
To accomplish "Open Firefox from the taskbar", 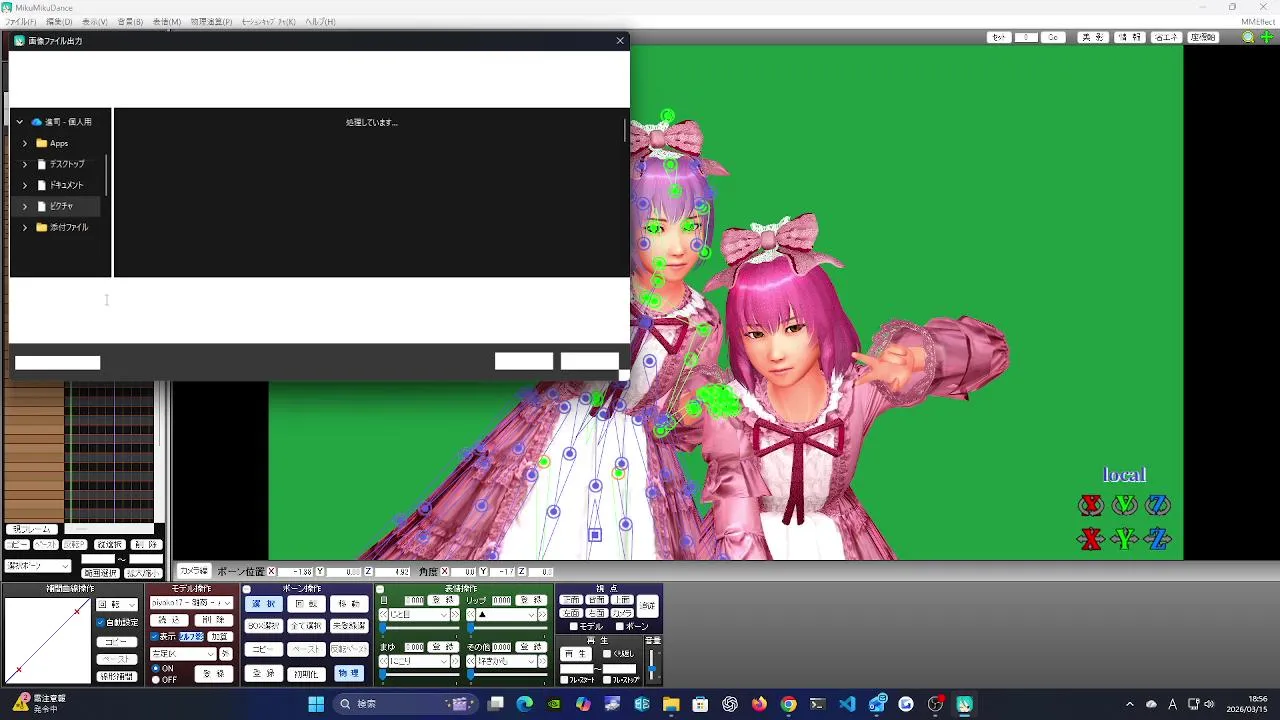I will tap(759, 704).
